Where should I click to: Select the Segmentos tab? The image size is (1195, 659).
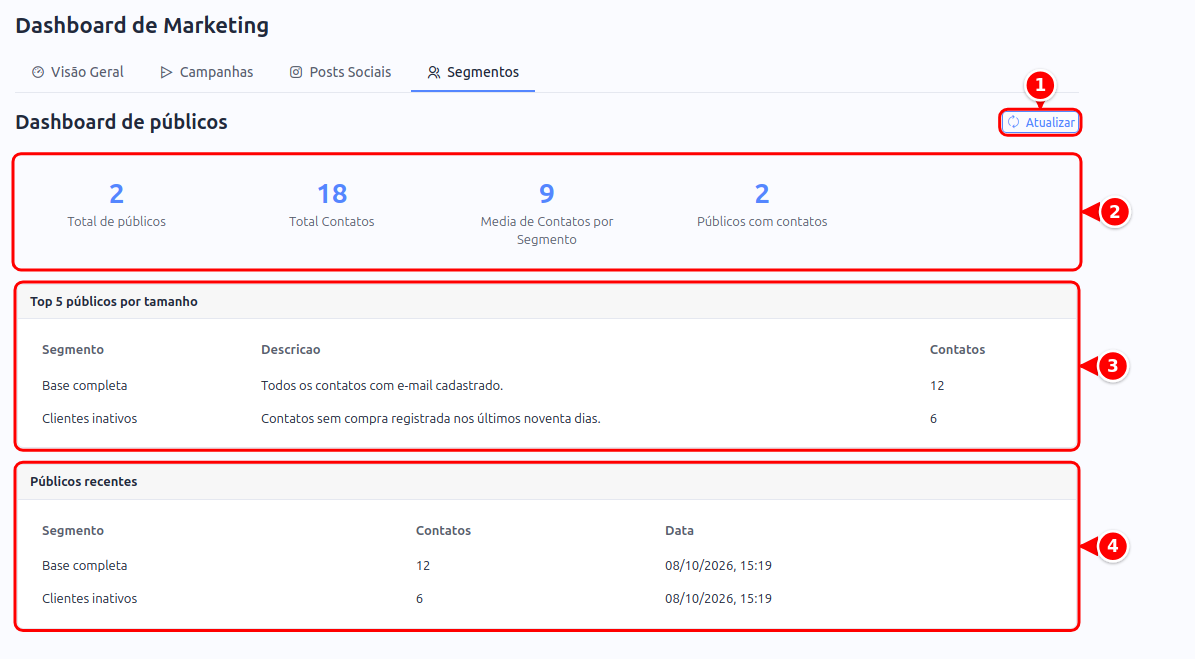[473, 72]
